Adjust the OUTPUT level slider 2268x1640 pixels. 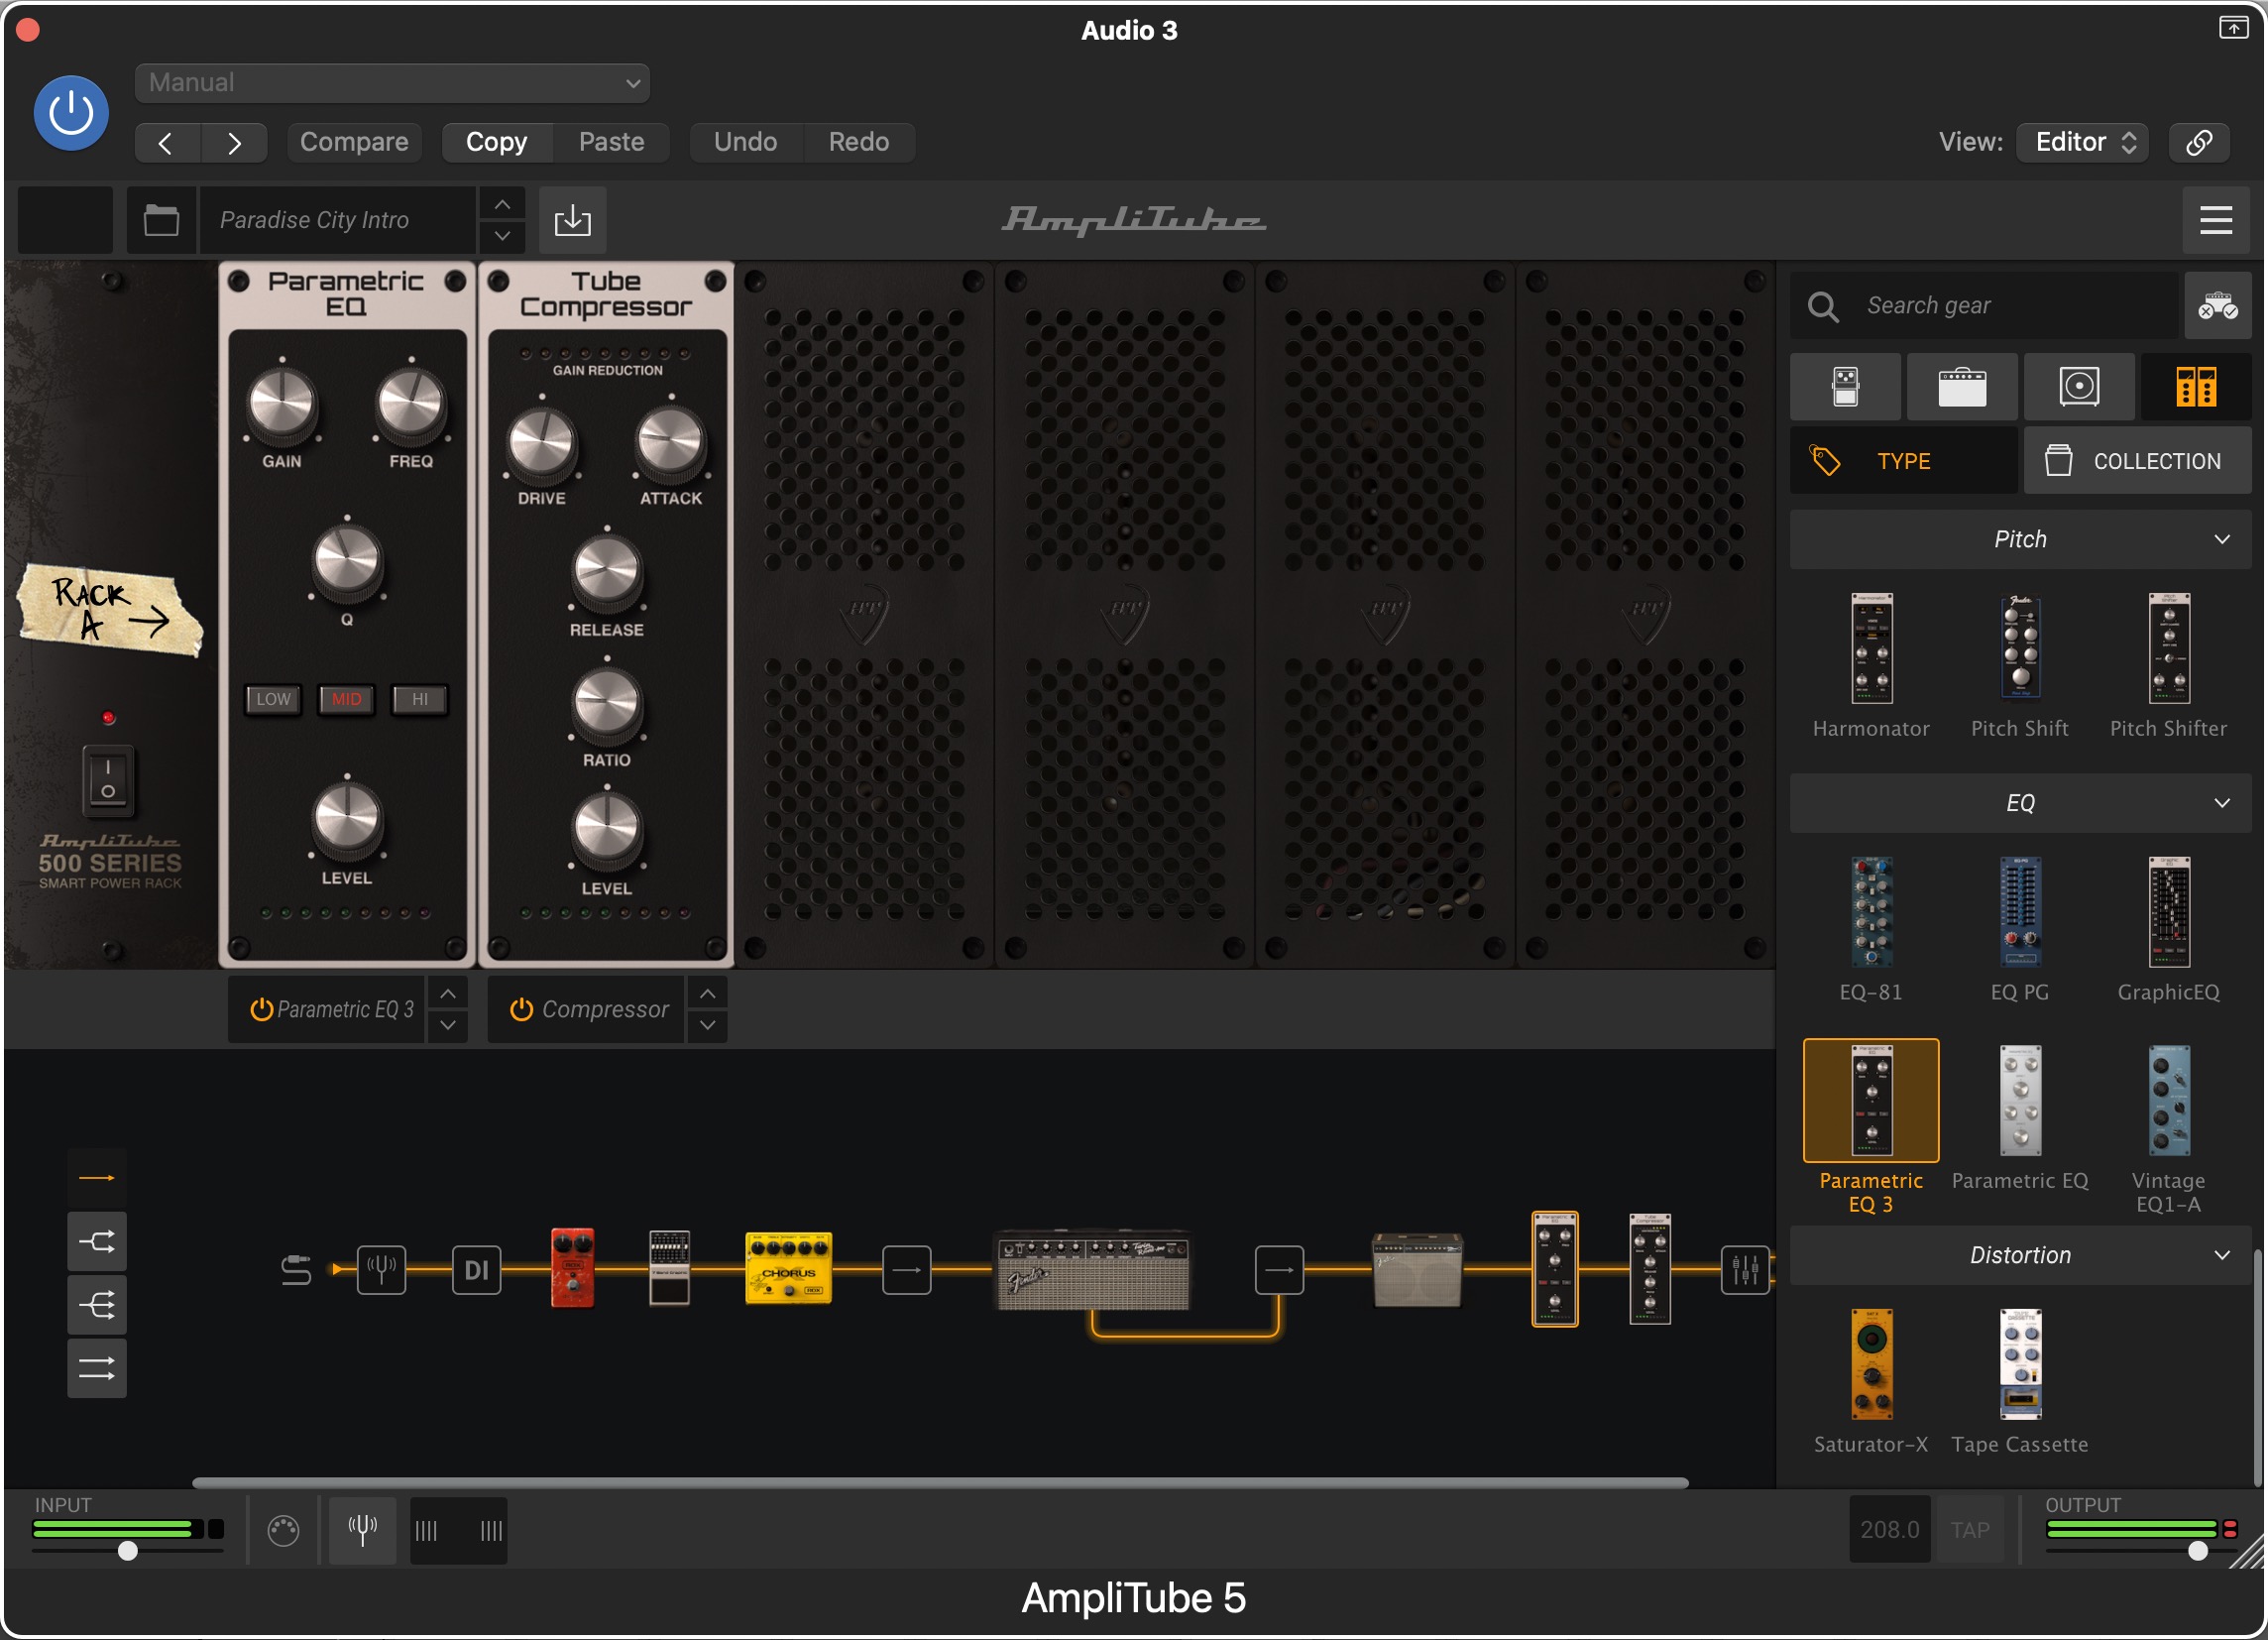[2198, 1552]
